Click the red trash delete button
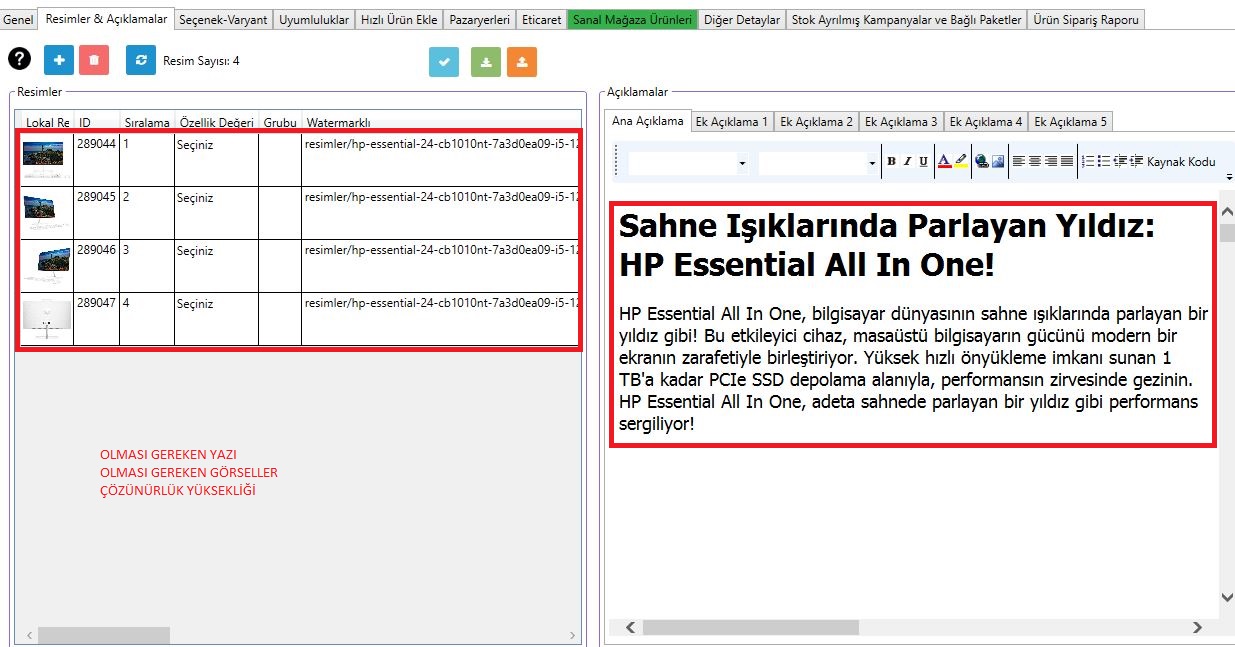 [93, 60]
